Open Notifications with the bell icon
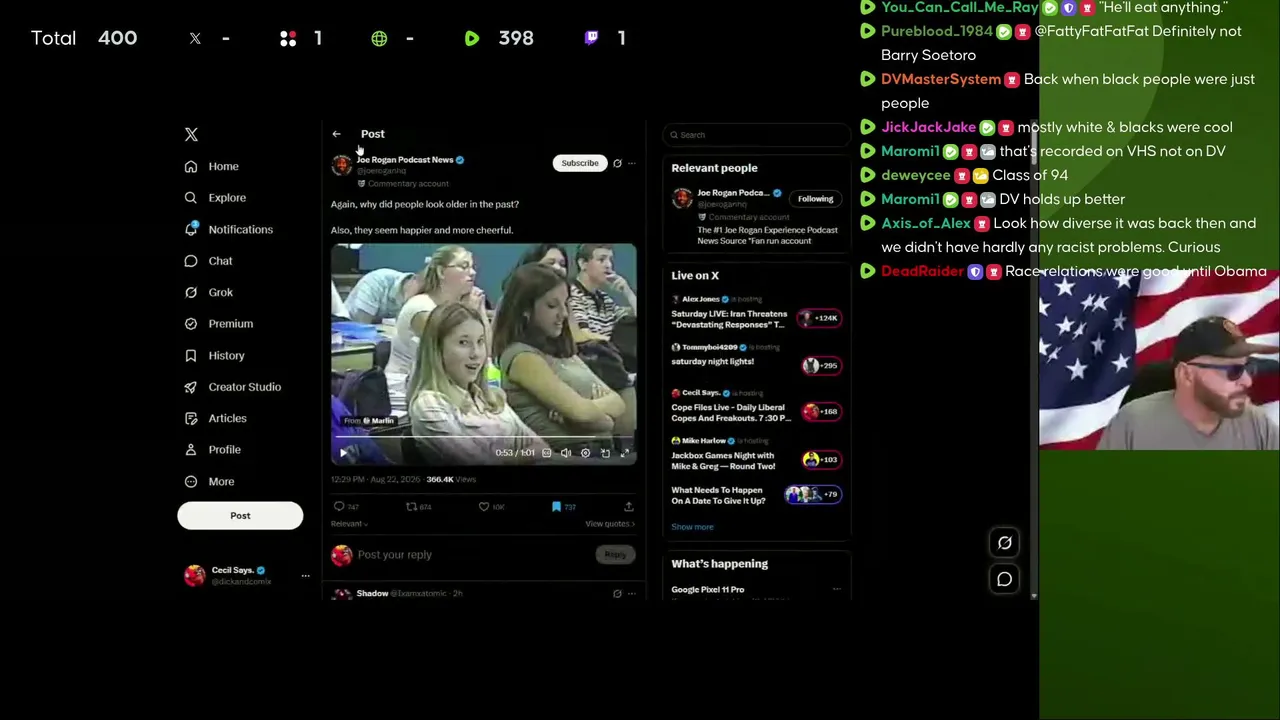Image resolution: width=1280 pixels, height=720 pixels. coord(228,229)
